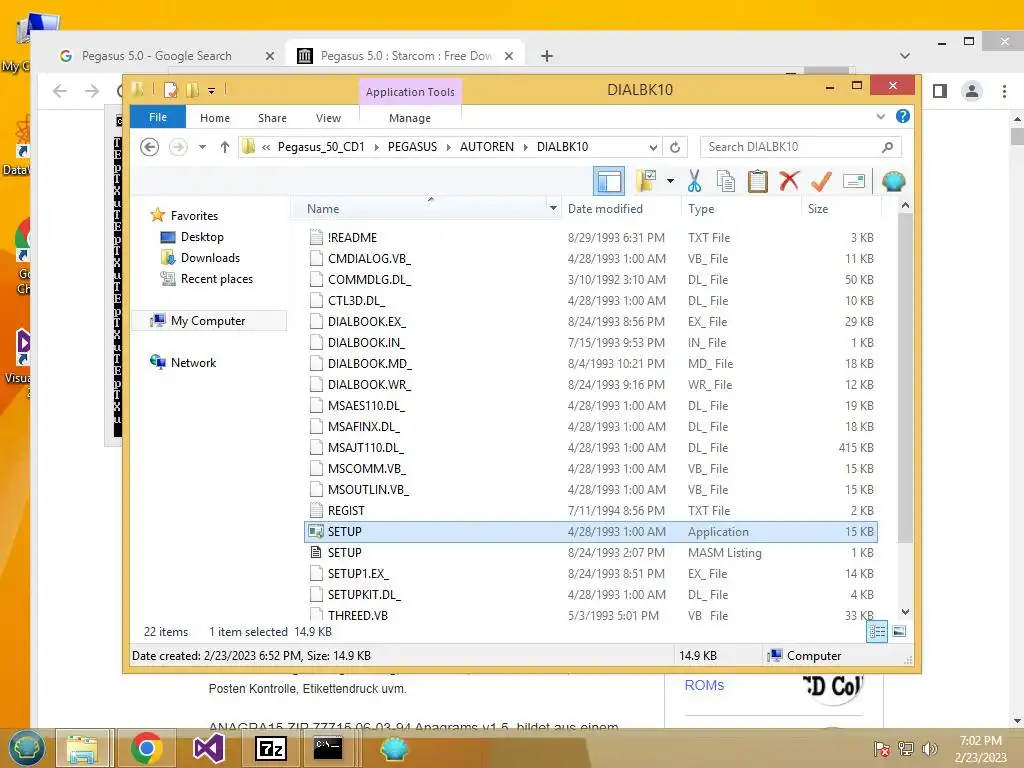Click the Paste clipboard icon
The image size is (1024, 768).
pos(757,181)
